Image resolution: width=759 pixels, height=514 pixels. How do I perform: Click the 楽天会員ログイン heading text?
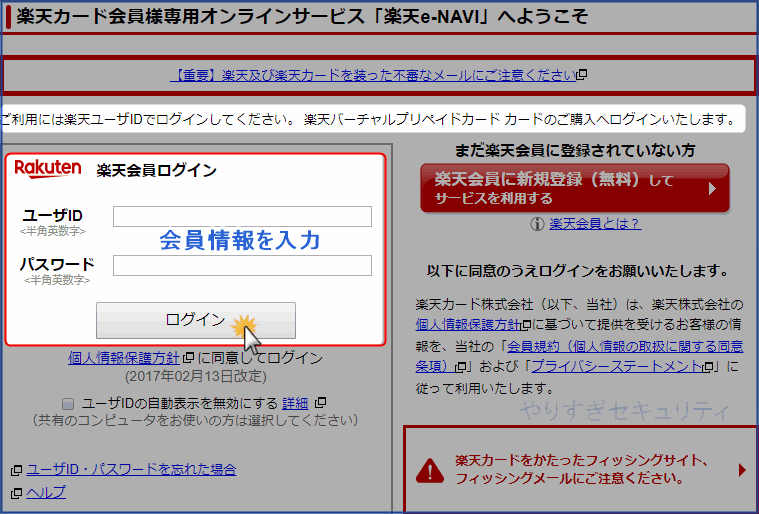[x=156, y=170]
